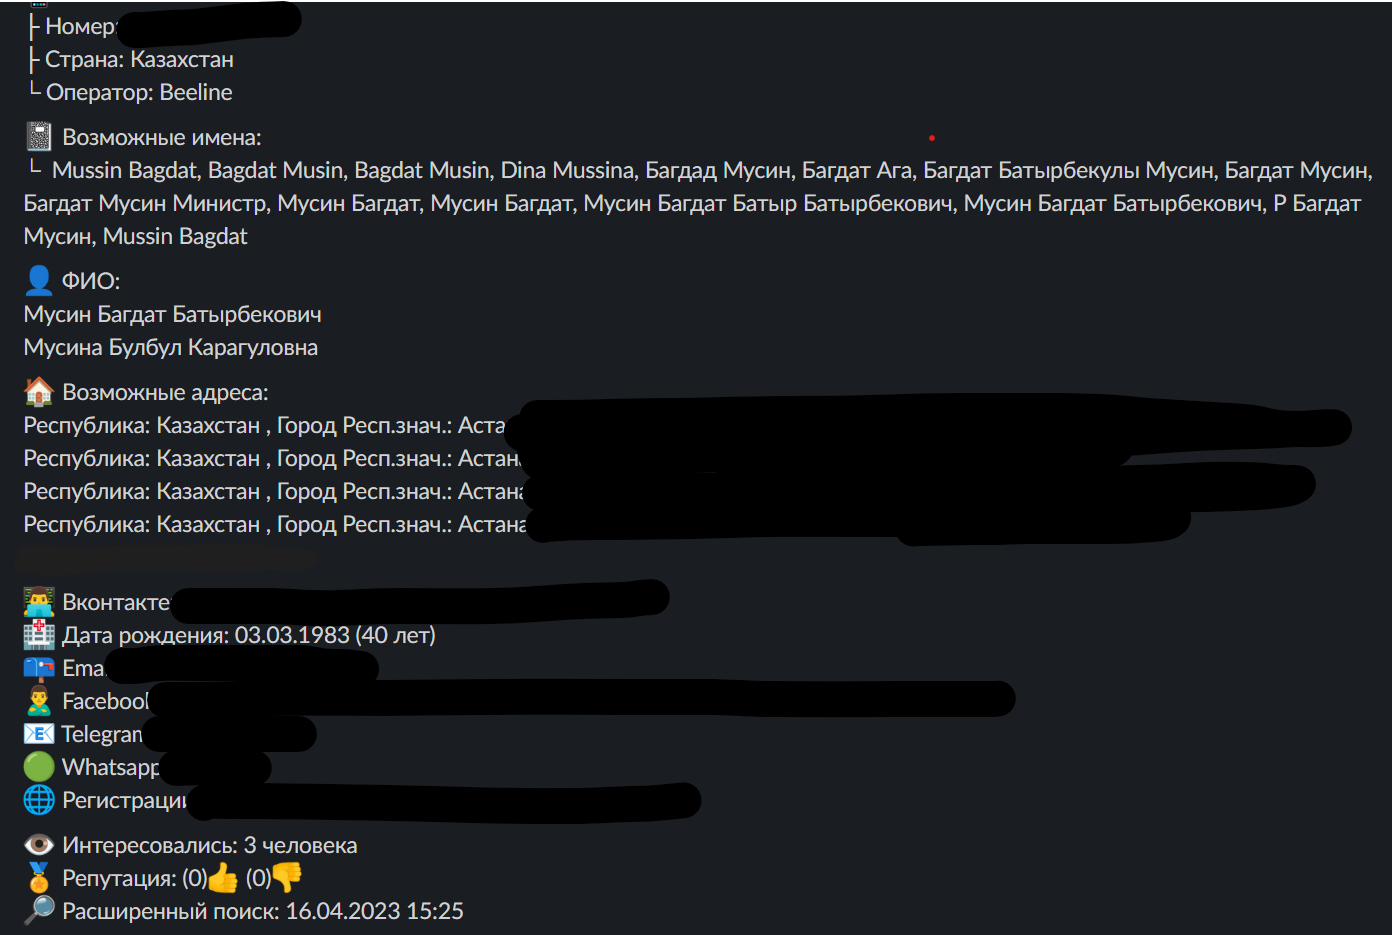The height and width of the screenshot is (935, 1392).
Task: Click the hospital icon beside Дата рождения
Action: tap(39, 635)
